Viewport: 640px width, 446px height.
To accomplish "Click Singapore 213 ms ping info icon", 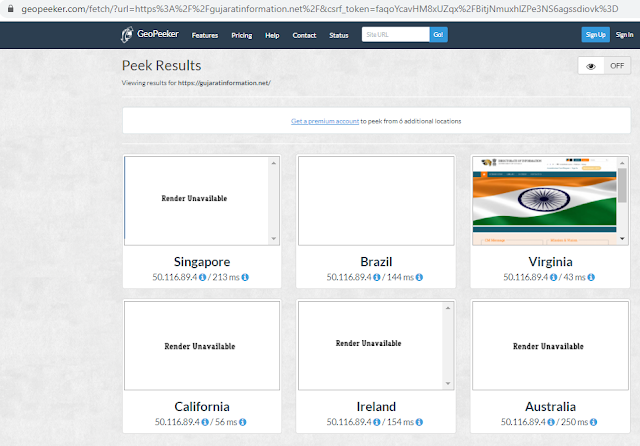I will (245, 277).
